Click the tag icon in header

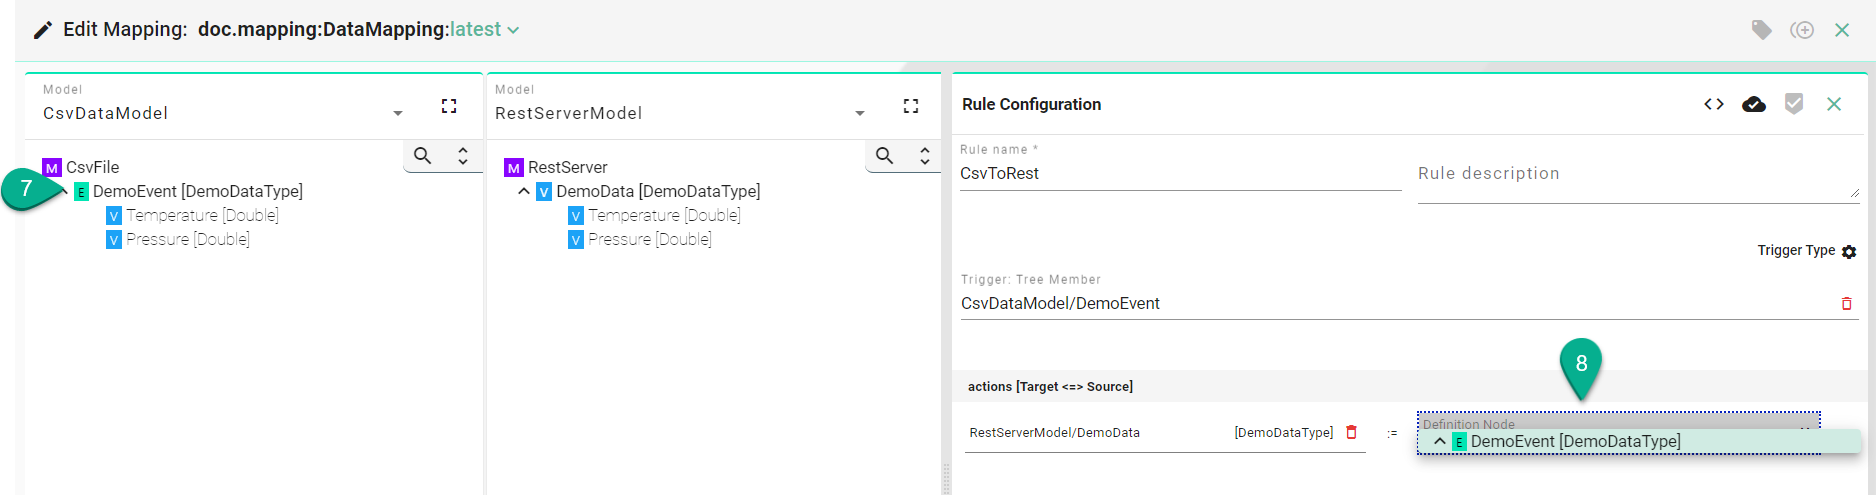1761,30
